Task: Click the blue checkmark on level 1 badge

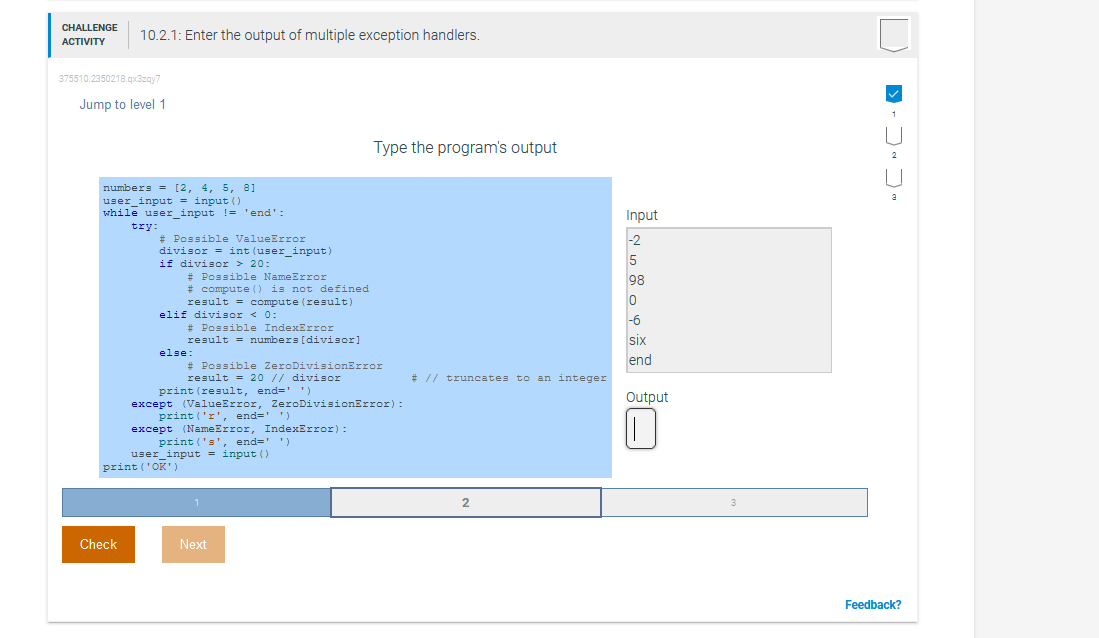Action: 893,93
